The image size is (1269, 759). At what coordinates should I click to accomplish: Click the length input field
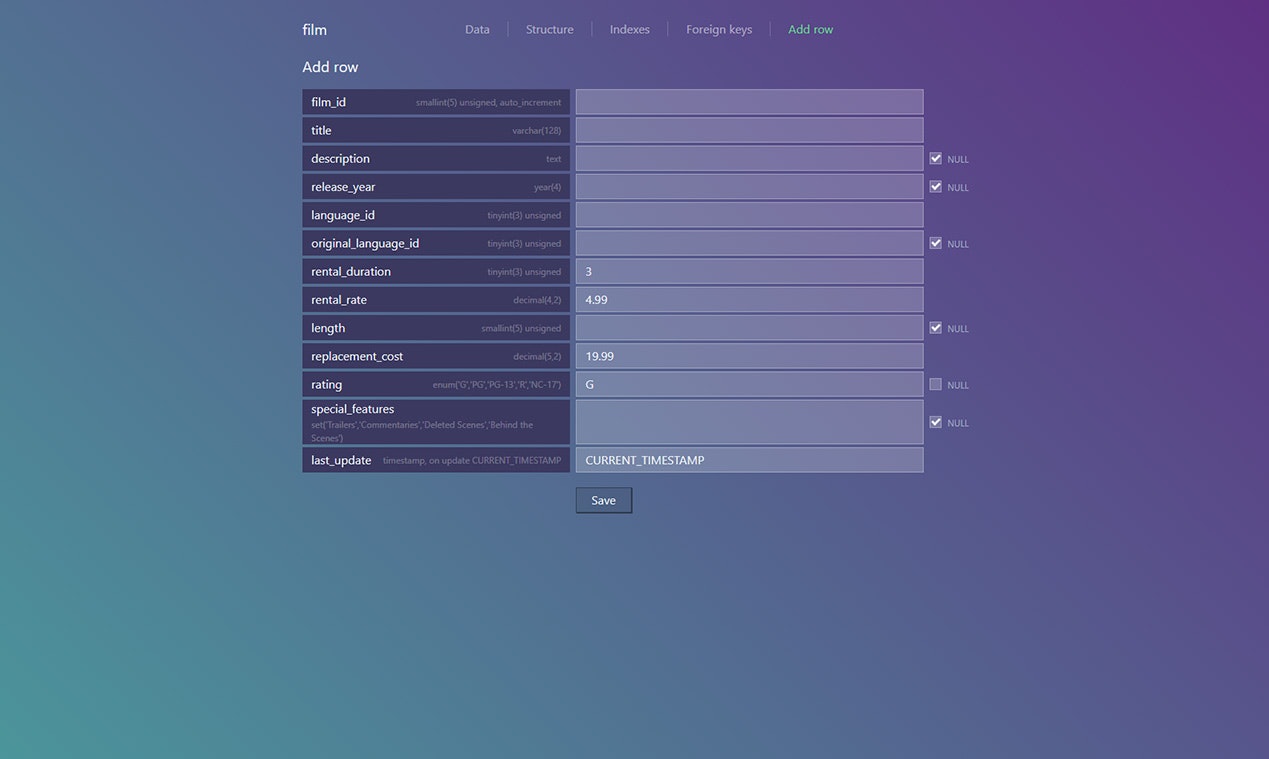pos(749,328)
